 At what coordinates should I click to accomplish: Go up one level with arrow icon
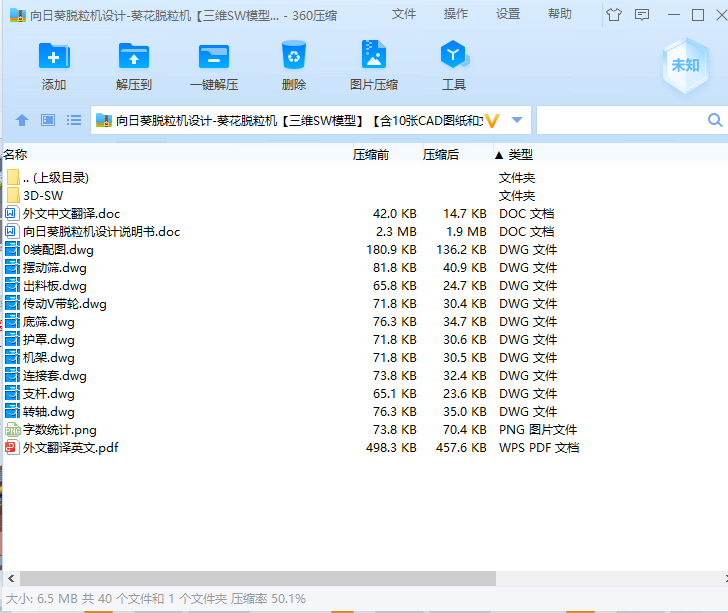point(22,120)
